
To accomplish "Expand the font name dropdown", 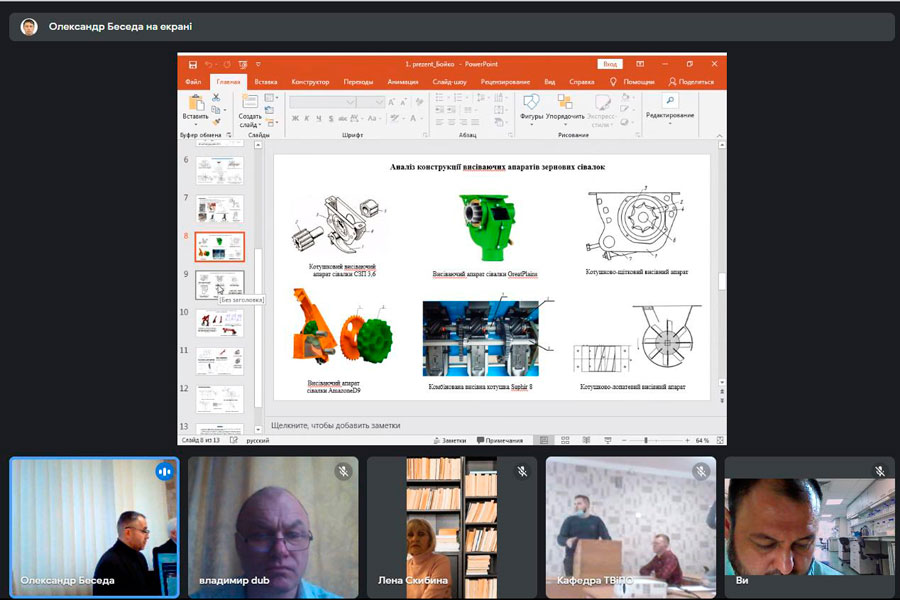I will [365, 102].
